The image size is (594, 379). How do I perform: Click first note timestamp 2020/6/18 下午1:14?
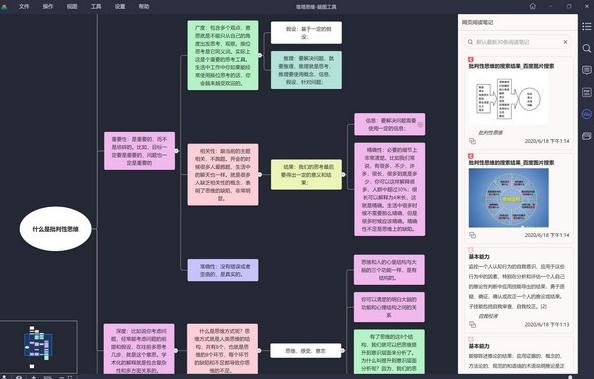click(547, 141)
